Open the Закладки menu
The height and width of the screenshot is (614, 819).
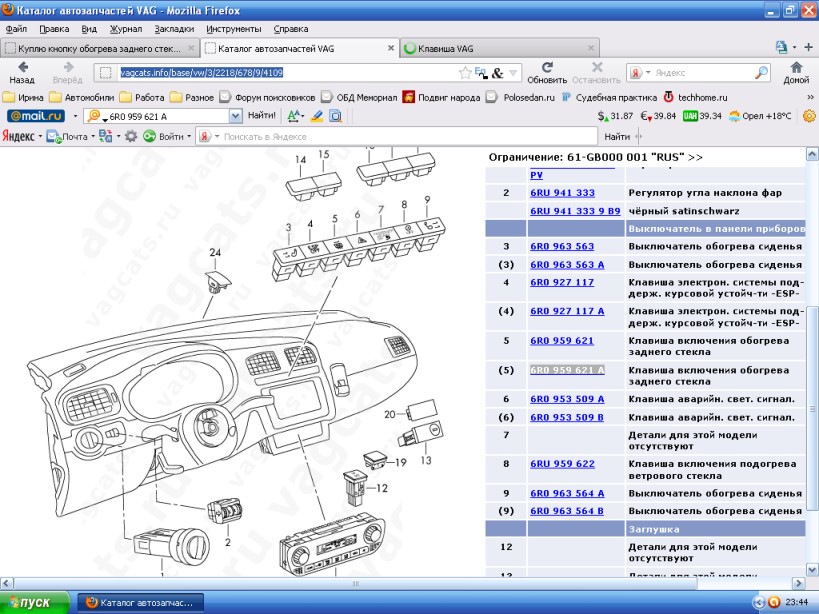[x=173, y=29]
